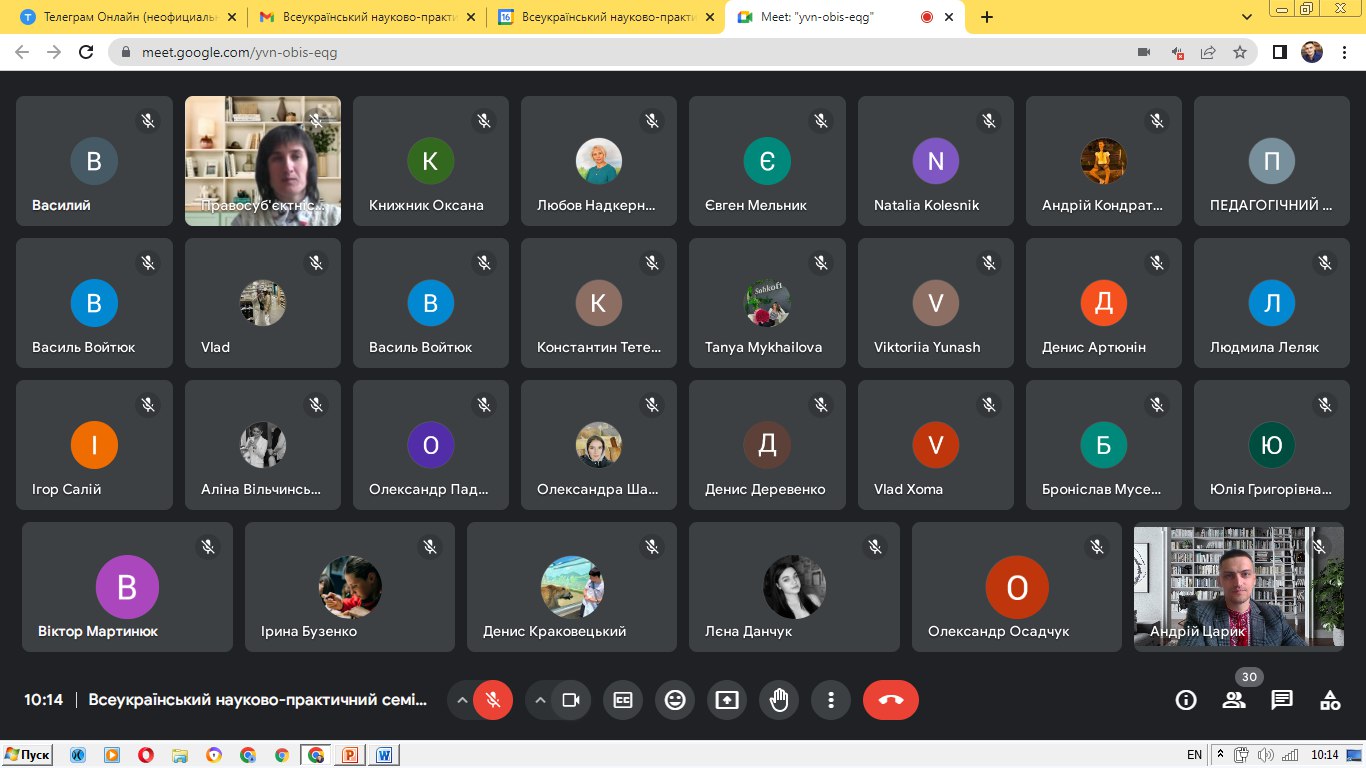Expand audio settings arrow beside microphone
This screenshot has height=768, width=1366.
click(461, 700)
